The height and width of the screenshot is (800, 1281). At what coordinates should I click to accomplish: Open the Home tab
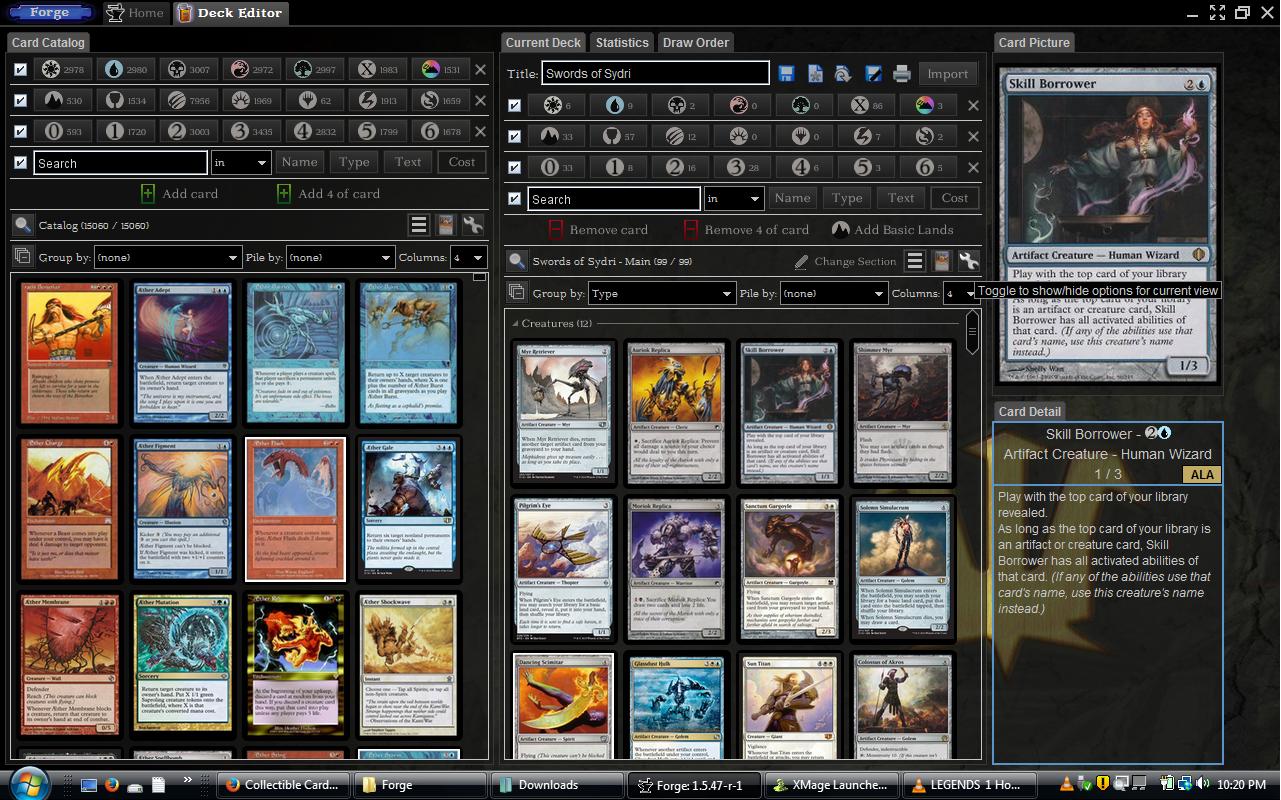coord(135,13)
